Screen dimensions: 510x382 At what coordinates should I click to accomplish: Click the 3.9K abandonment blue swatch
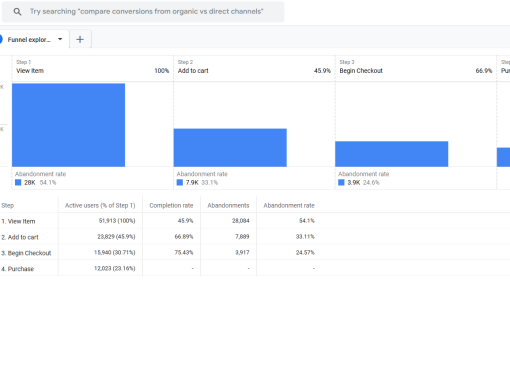341,182
